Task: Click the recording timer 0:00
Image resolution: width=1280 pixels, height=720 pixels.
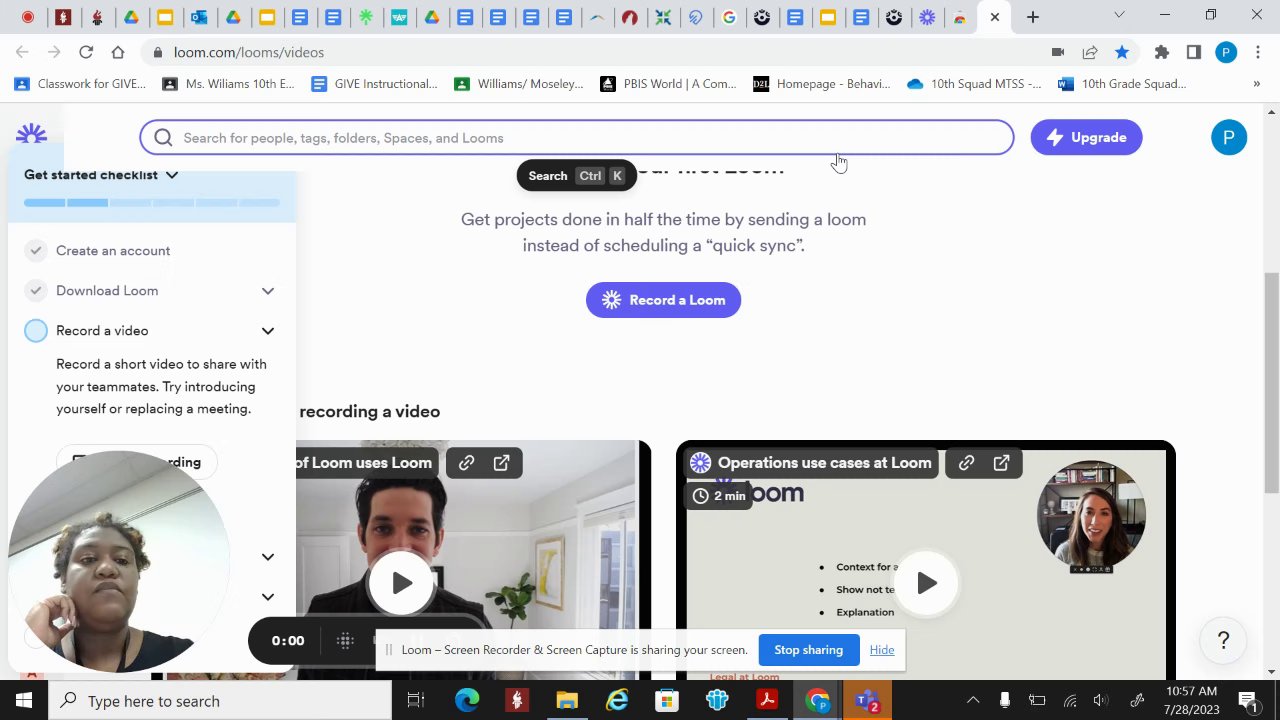Action: [288, 641]
